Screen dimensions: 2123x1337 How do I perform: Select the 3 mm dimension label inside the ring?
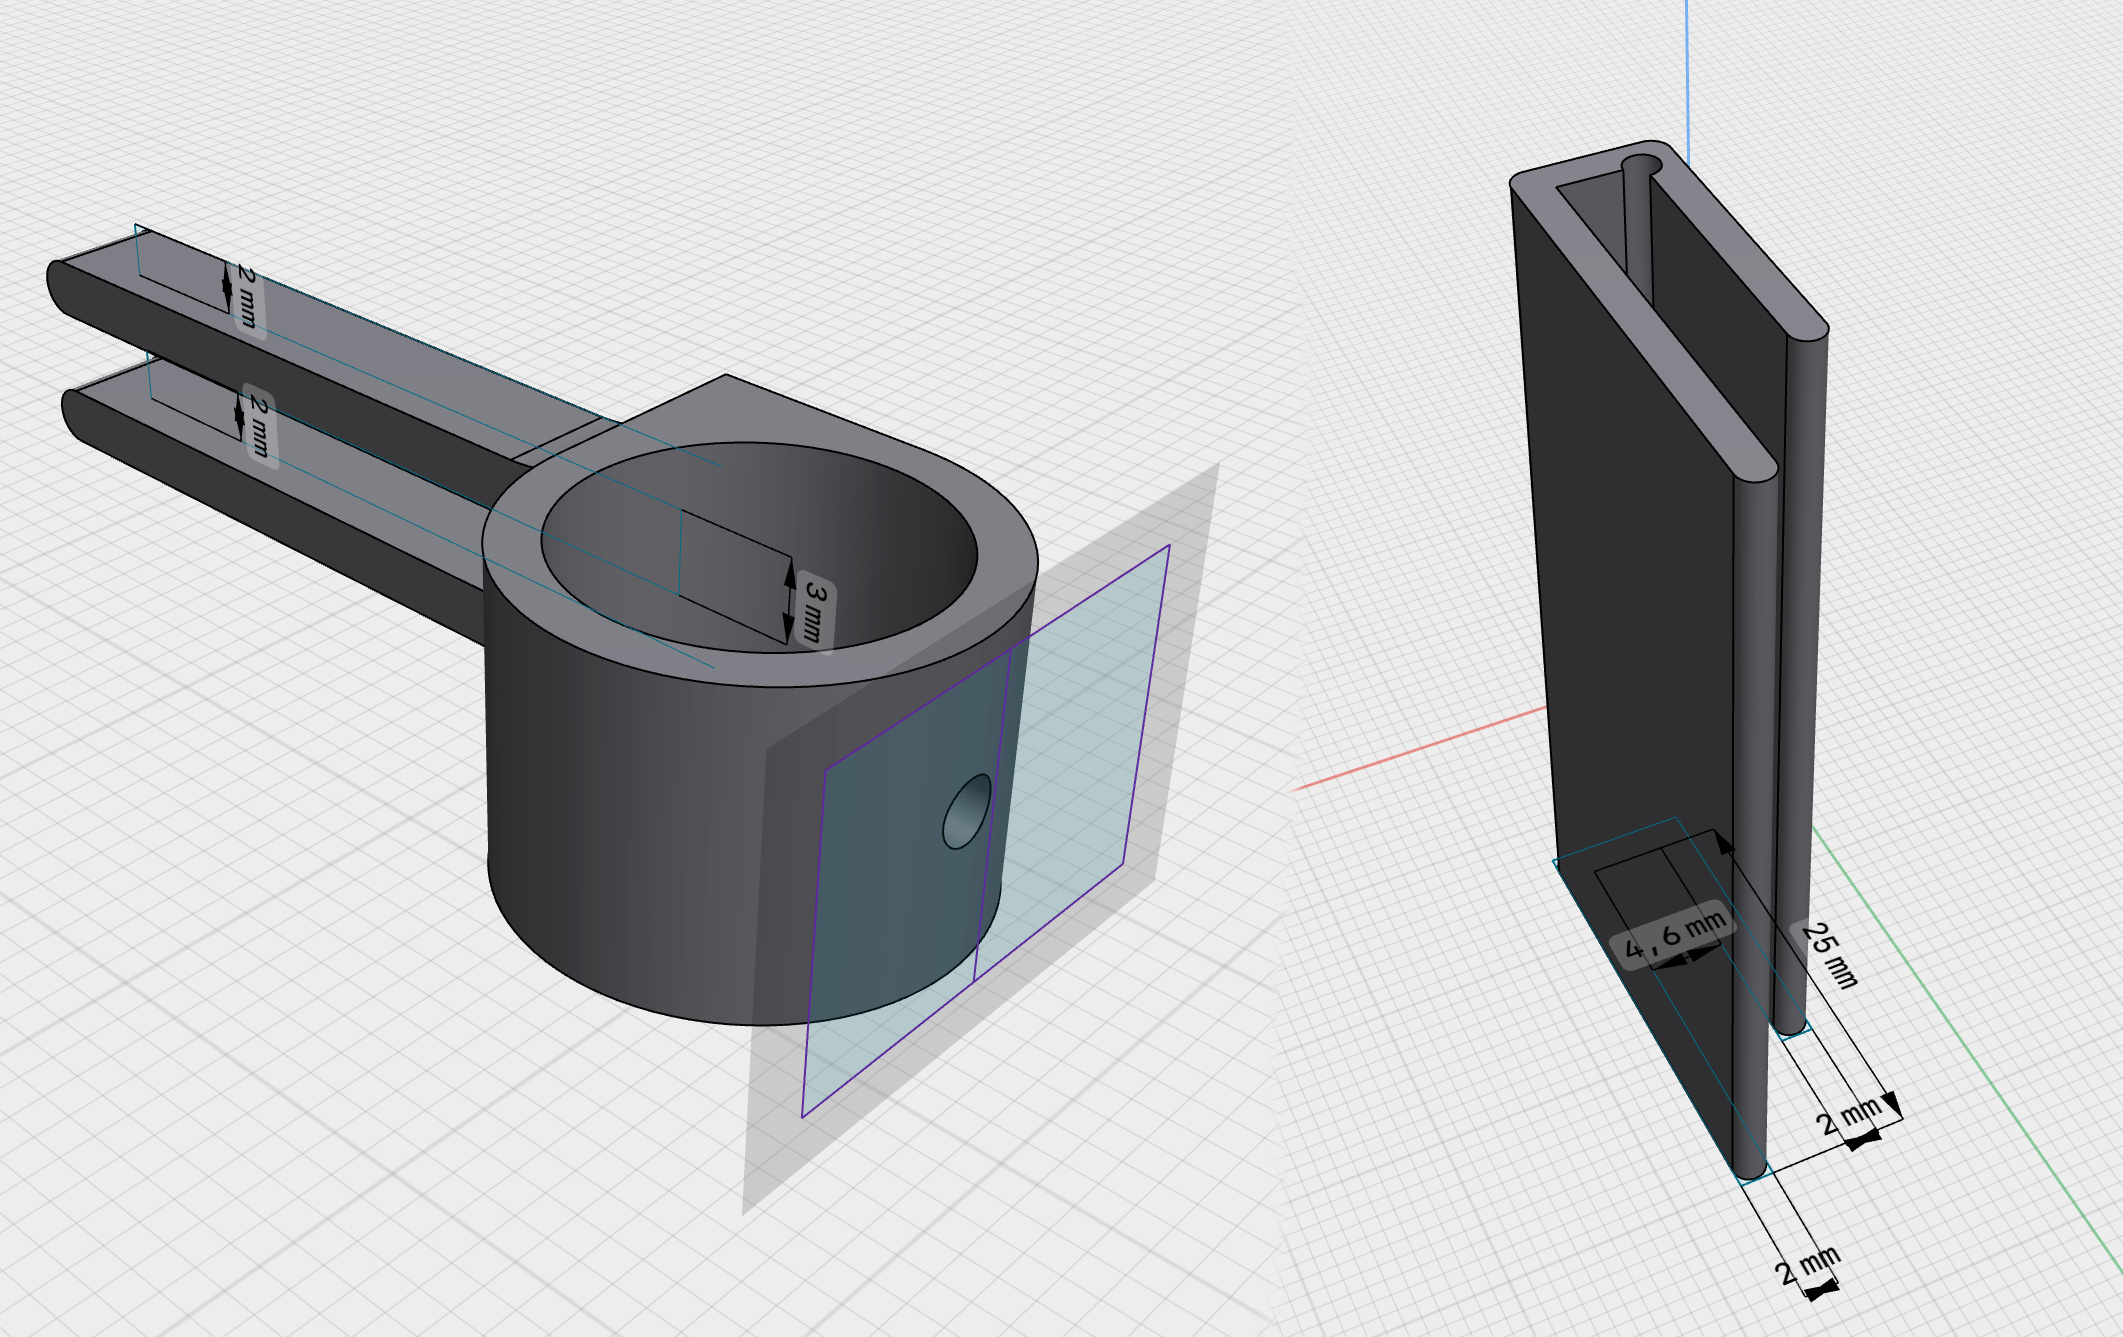click(x=817, y=611)
